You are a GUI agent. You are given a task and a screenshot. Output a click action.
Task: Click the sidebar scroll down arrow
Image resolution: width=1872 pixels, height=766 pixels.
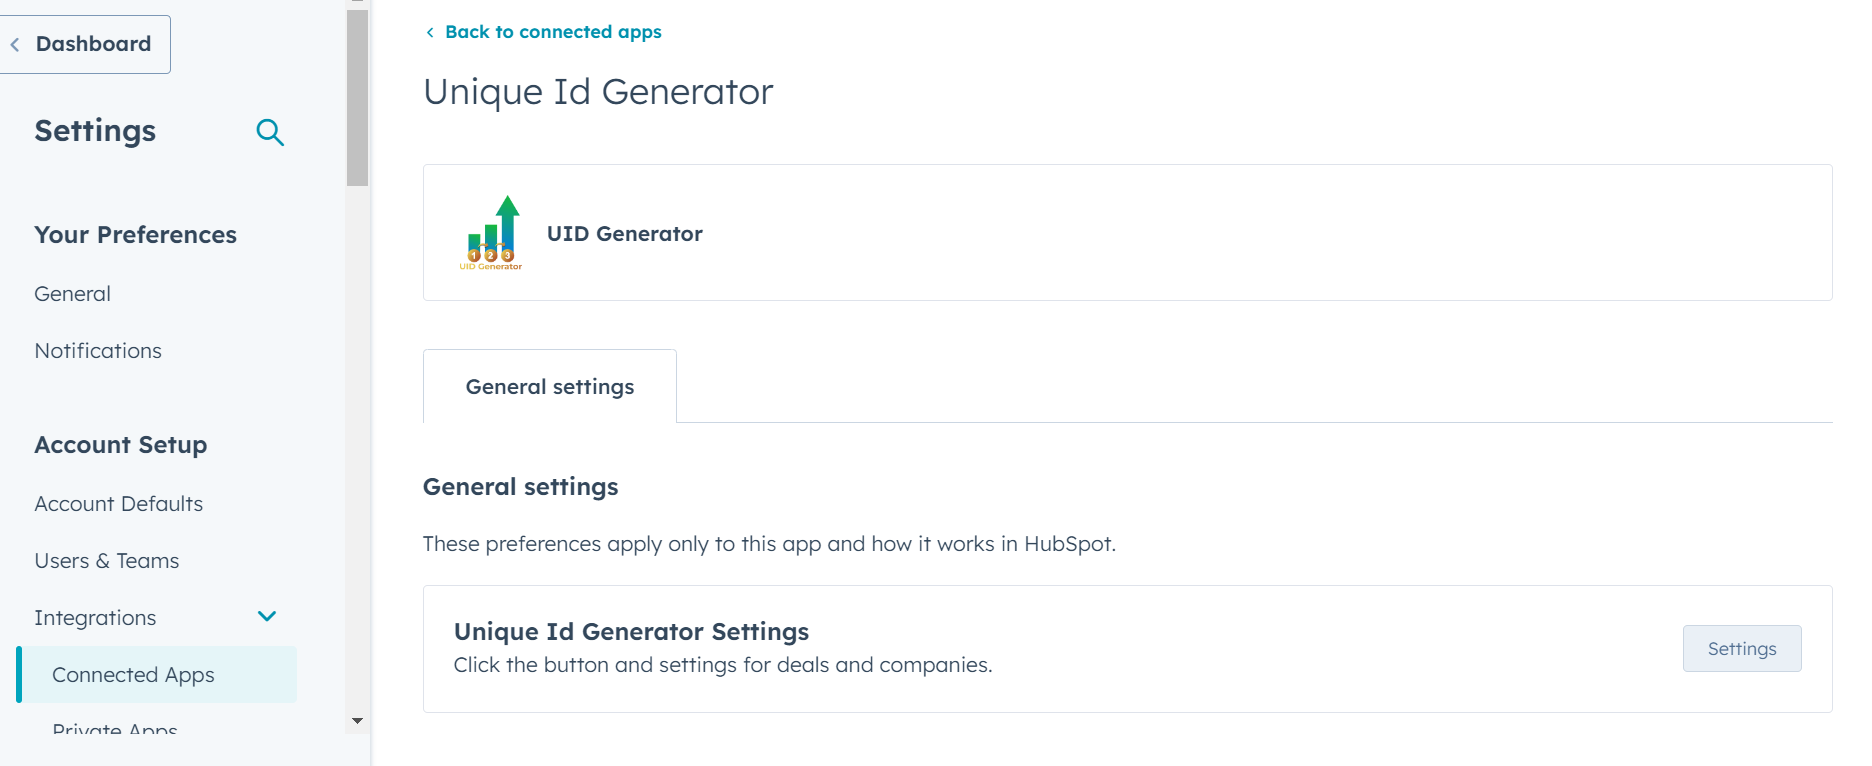pyautogui.click(x=357, y=720)
